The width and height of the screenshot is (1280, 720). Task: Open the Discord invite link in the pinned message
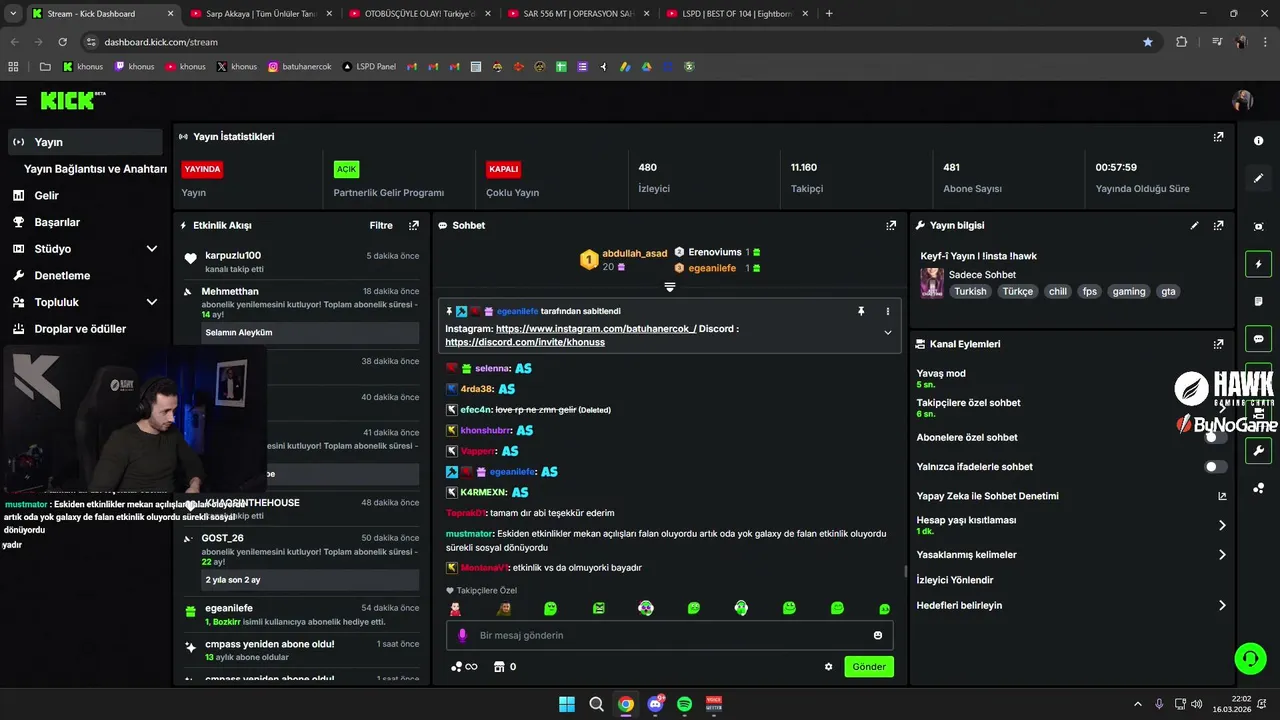(x=525, y=342)
